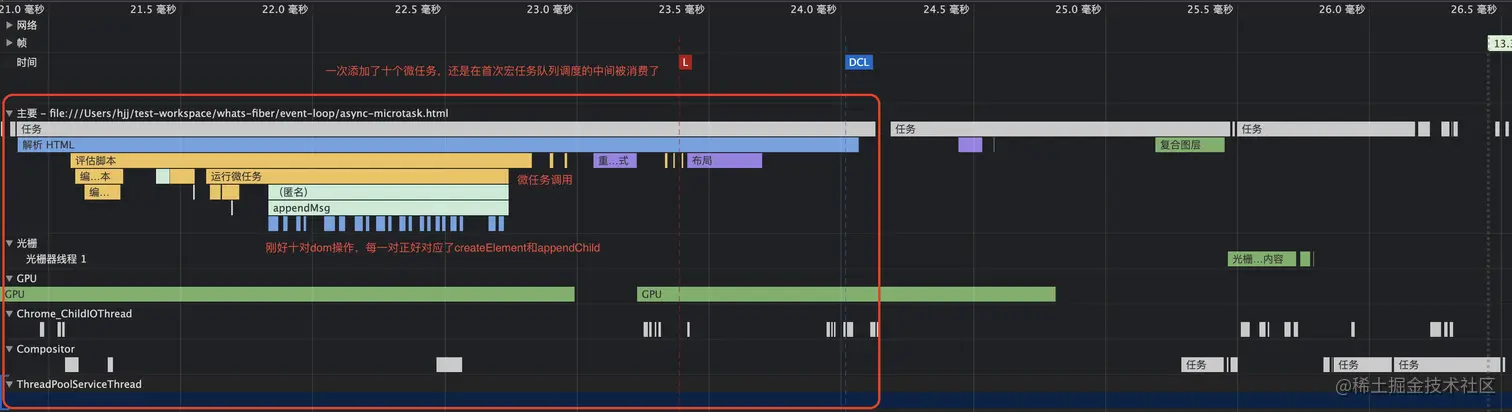The image size is (1512, 412).
Task: Click the 22.0 毫秒 ruler label
Action: point(284,9)
